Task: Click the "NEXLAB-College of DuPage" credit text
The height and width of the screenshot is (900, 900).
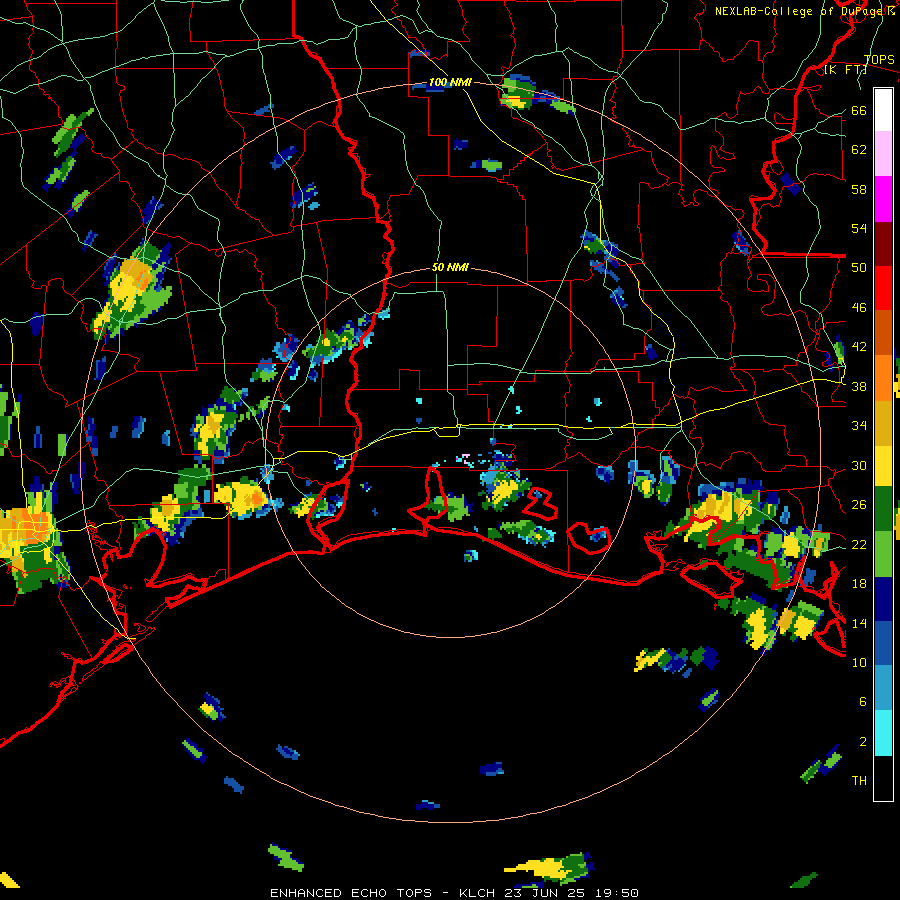Action: [x=800, y=11]
